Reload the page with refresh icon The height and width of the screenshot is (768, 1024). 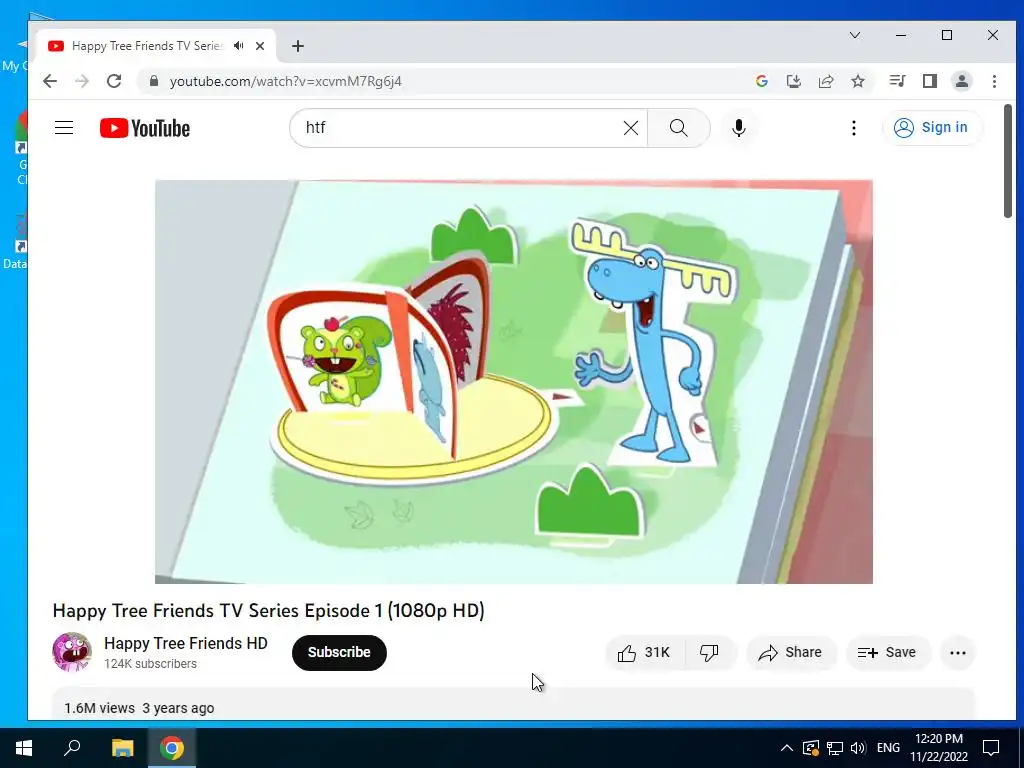pos(114,81)
